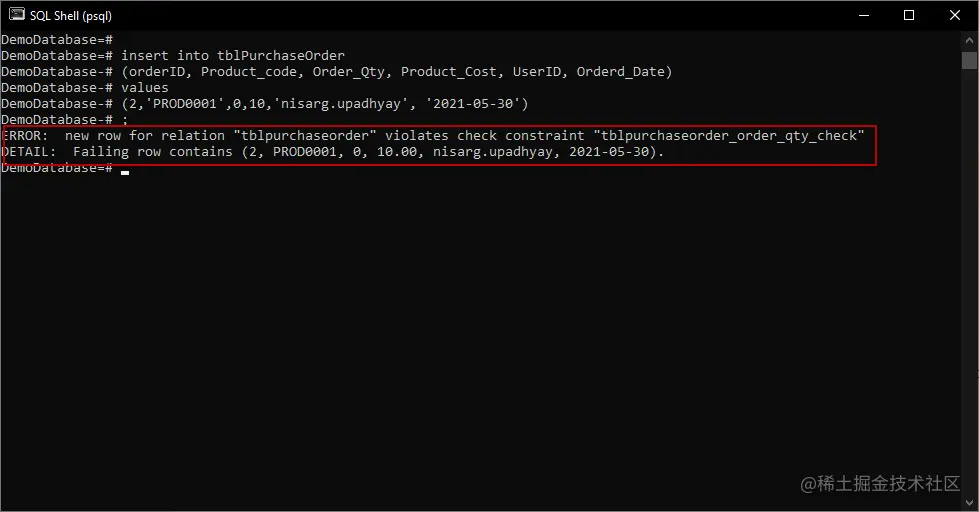
Task: Click the tblpurchaseorder_order_qty_check constraint name
Action: 729,135
